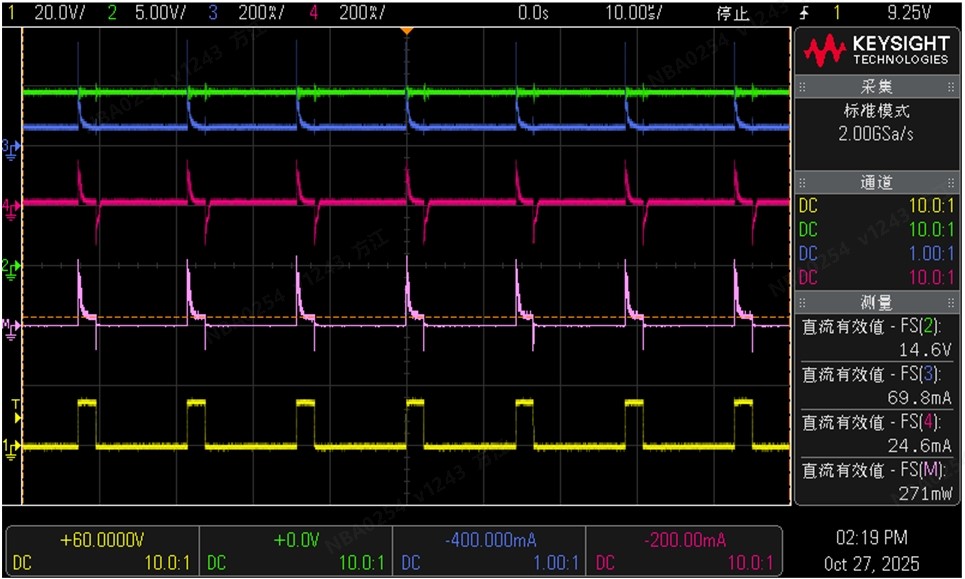This screenshot has height=579, width=965.
Task: Click the channel 4 ground marker icon
Action: 11,207
